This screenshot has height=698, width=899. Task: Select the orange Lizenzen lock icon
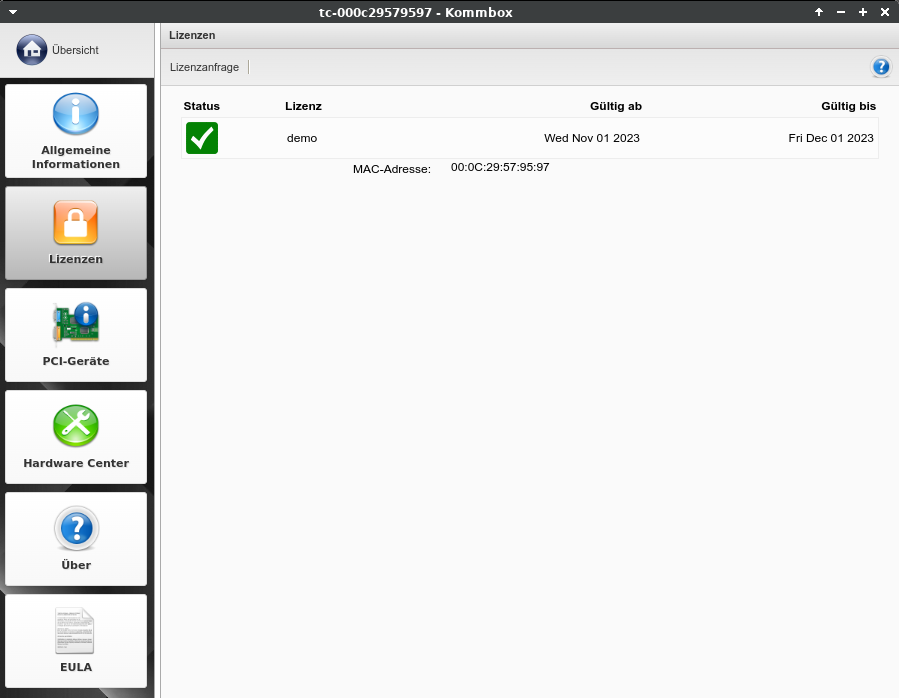[x=76, y=222]
